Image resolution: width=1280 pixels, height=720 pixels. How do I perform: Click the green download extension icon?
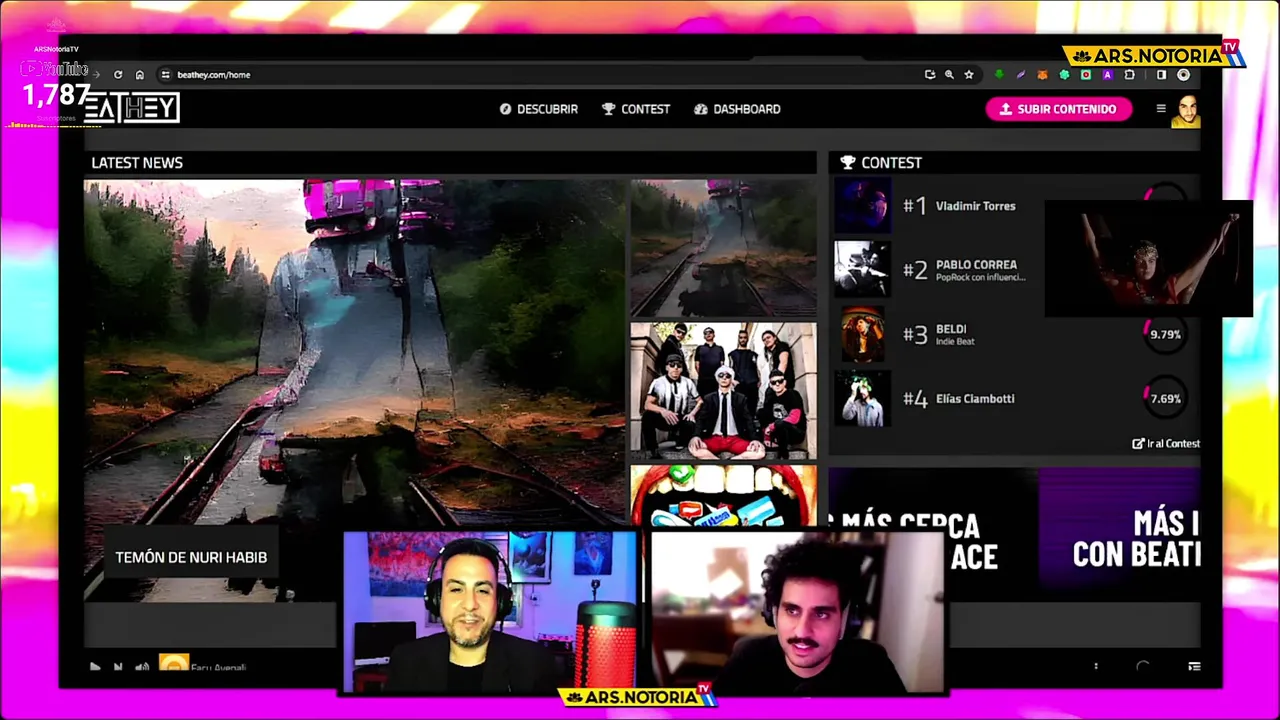[999, 74]
